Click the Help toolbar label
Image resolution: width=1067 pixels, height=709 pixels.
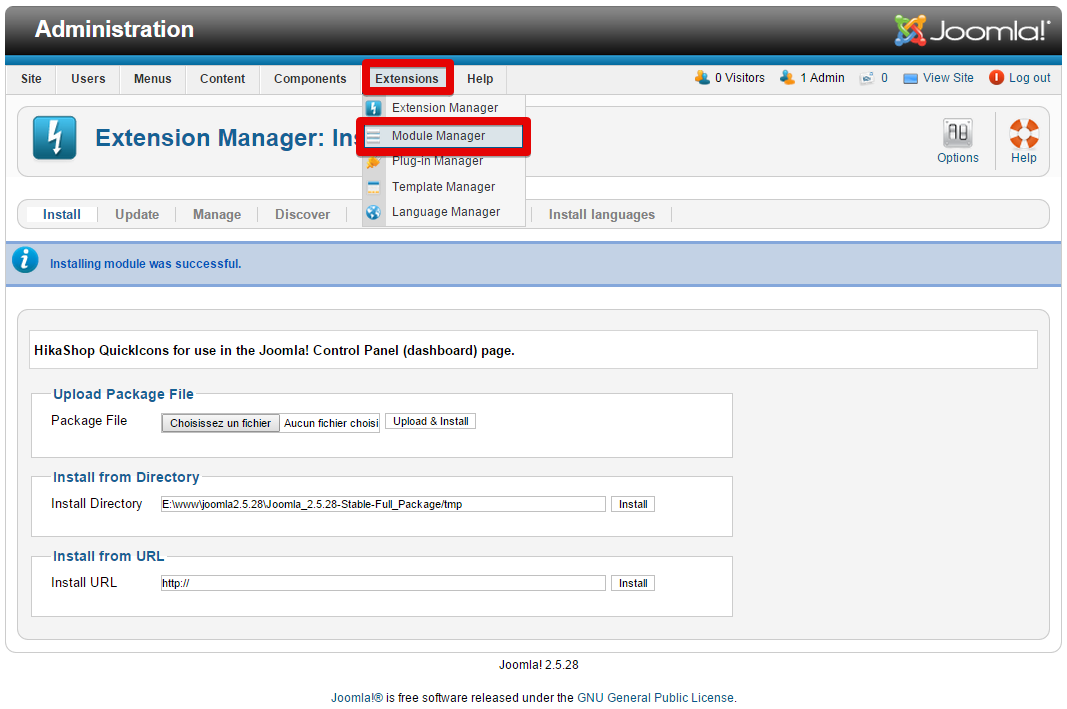[1023, 158]
